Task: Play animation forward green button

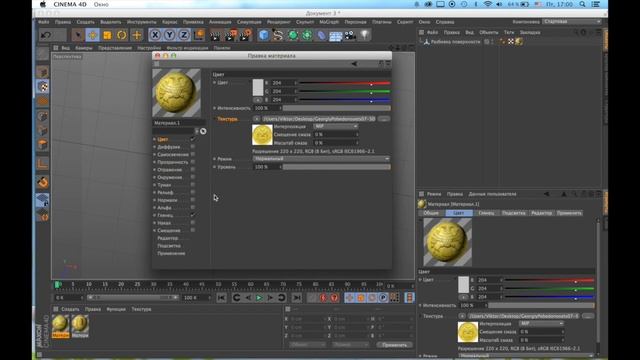Action: 259,298
